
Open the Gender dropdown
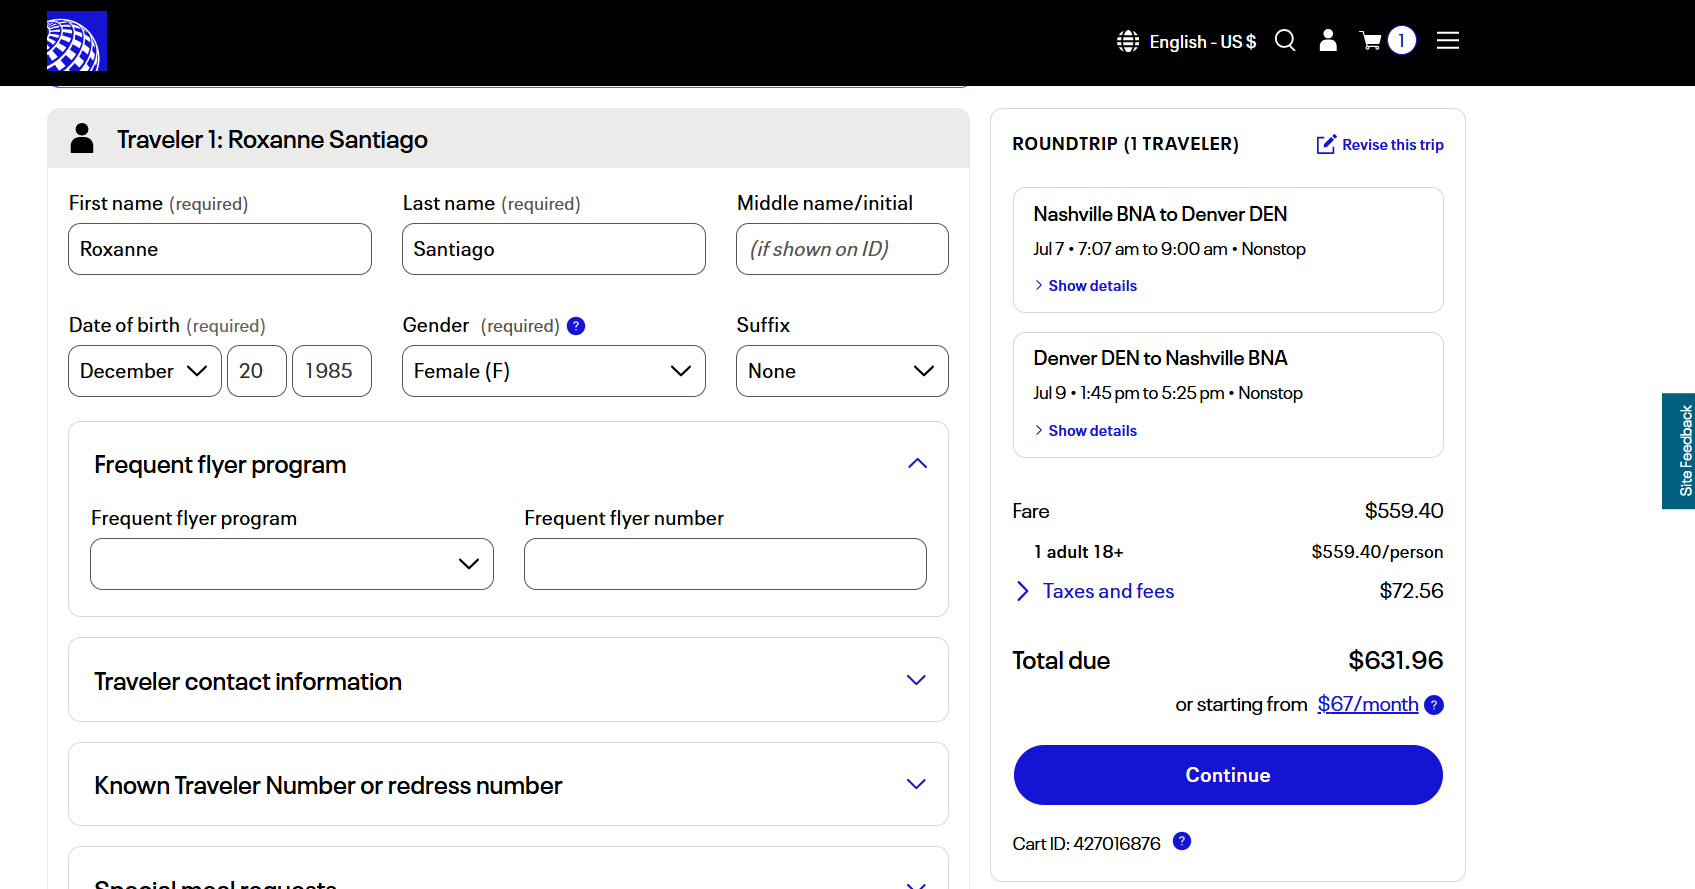(x=554, y=371)
